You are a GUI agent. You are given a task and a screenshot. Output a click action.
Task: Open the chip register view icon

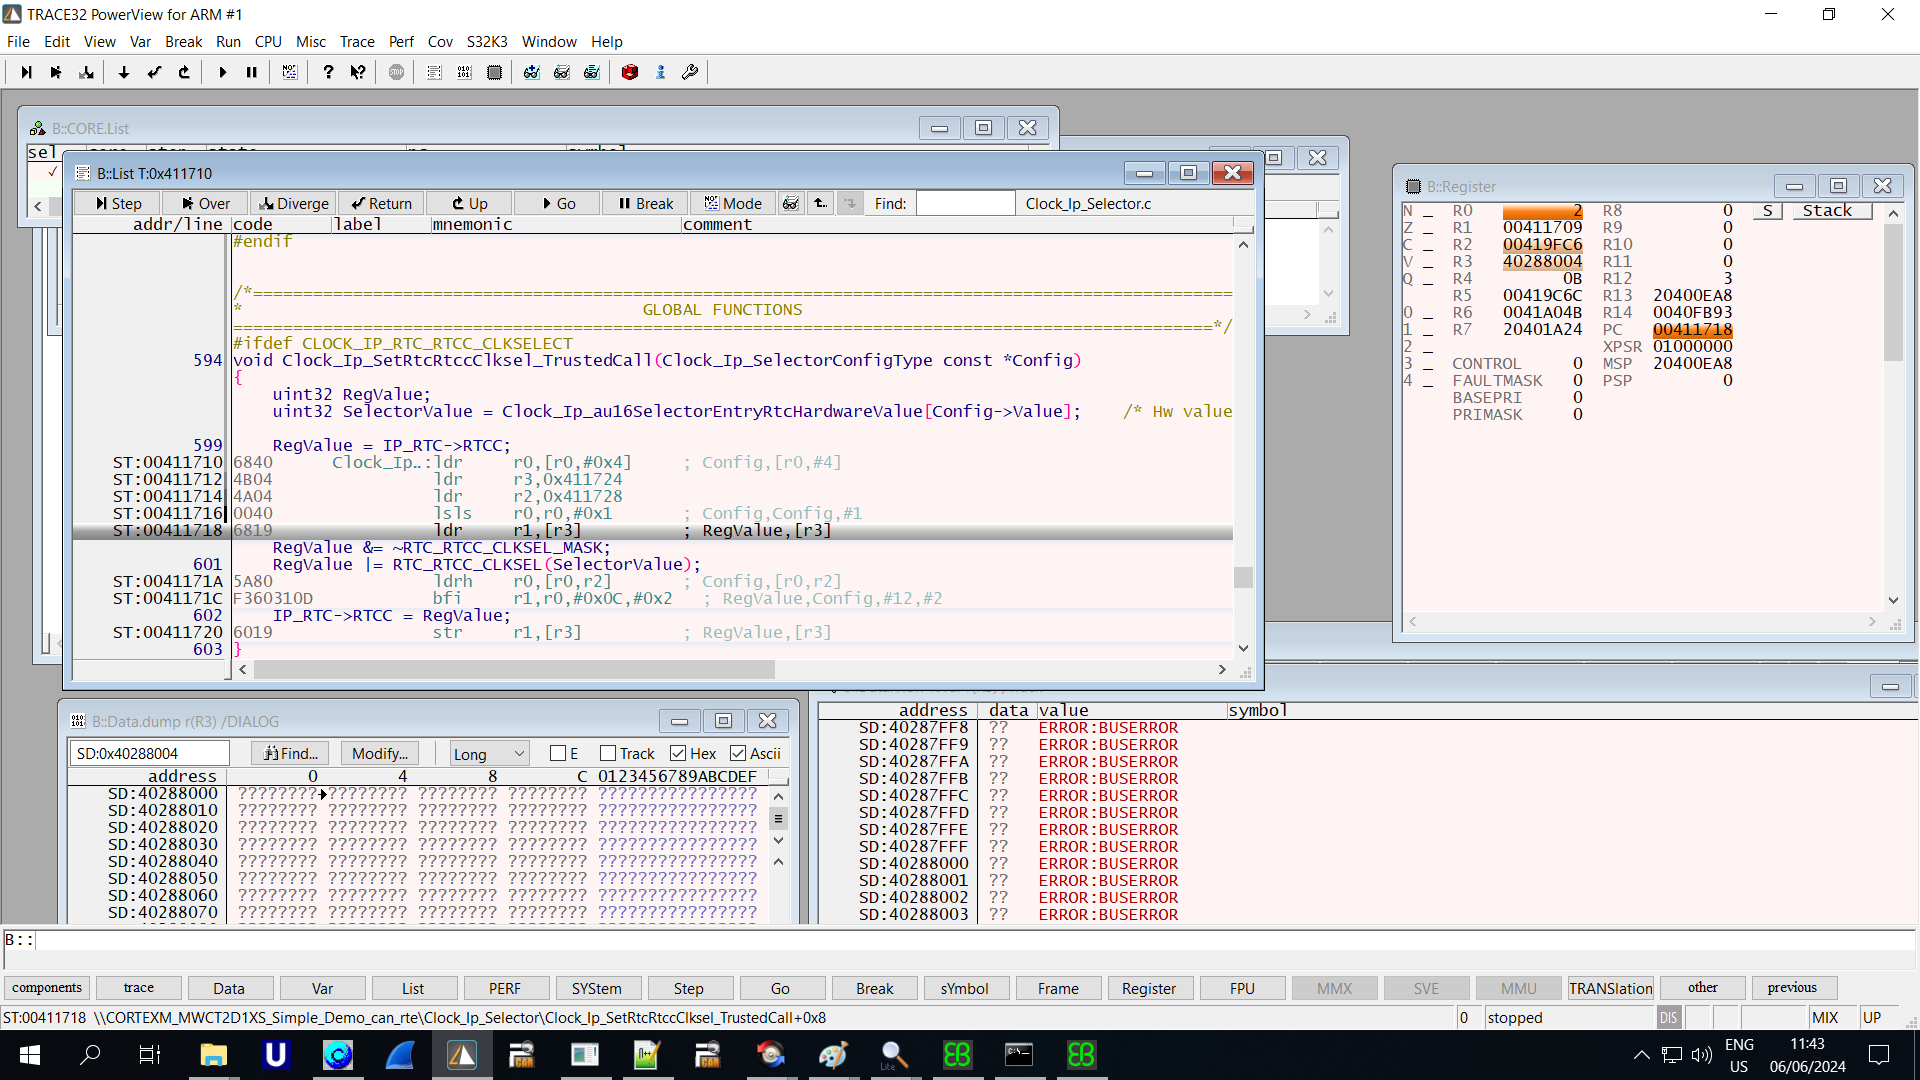pyautogui.click(x=494, y=72)
